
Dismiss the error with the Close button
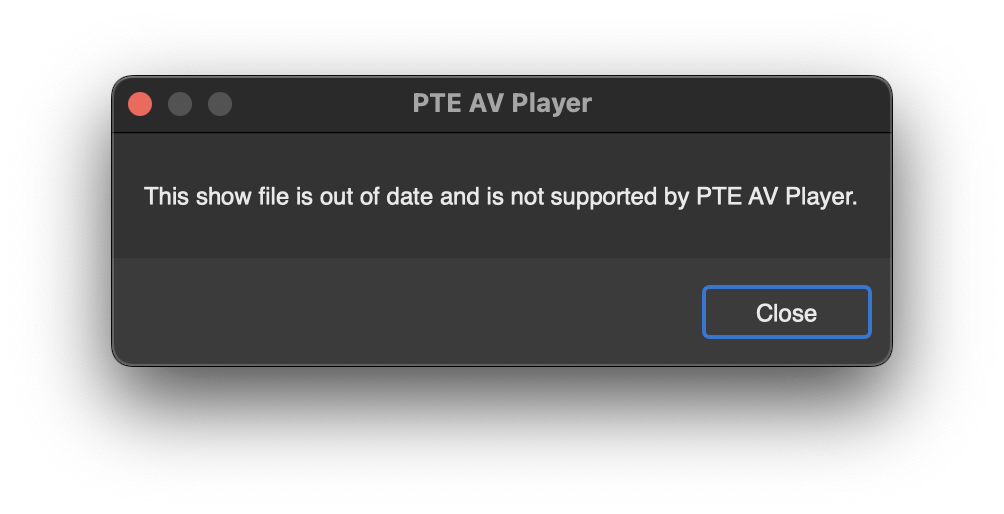pyautogui.click(x=786, y=313)
